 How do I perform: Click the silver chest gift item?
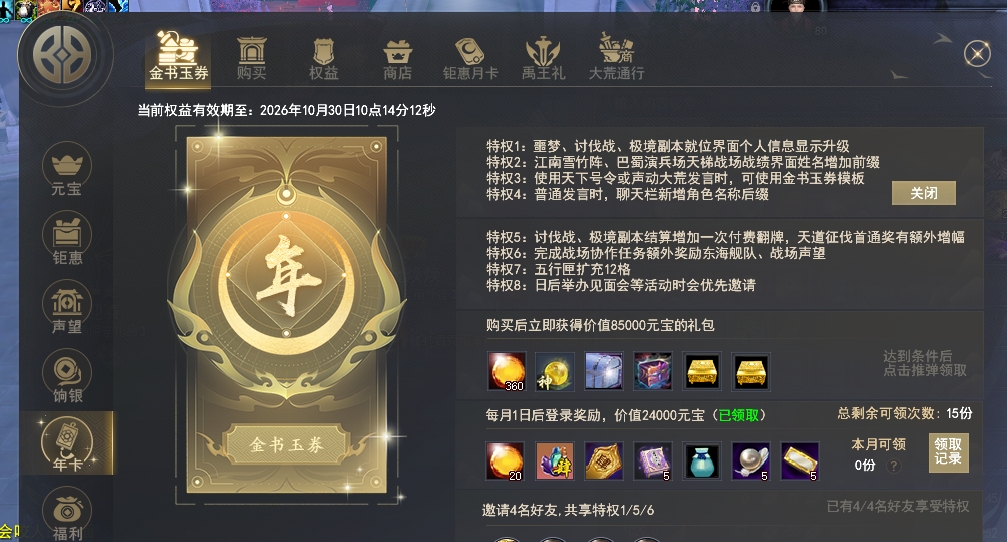click(x=604, y=371)
